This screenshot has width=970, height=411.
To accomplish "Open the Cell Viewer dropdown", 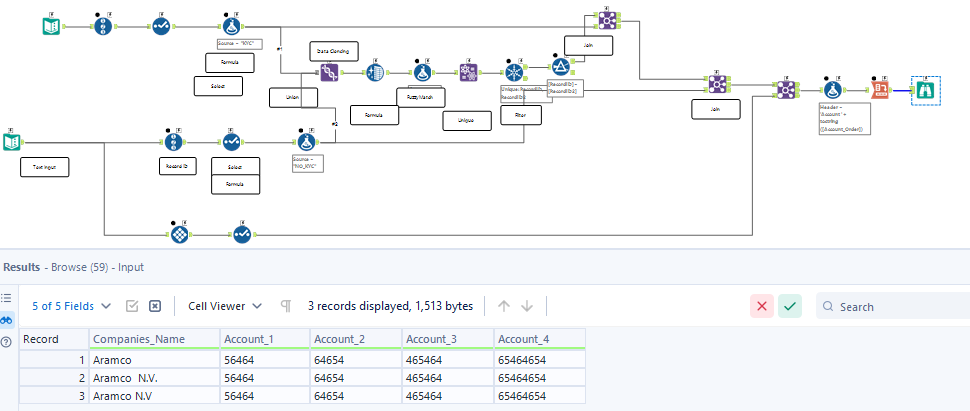I will click(225, 306).
